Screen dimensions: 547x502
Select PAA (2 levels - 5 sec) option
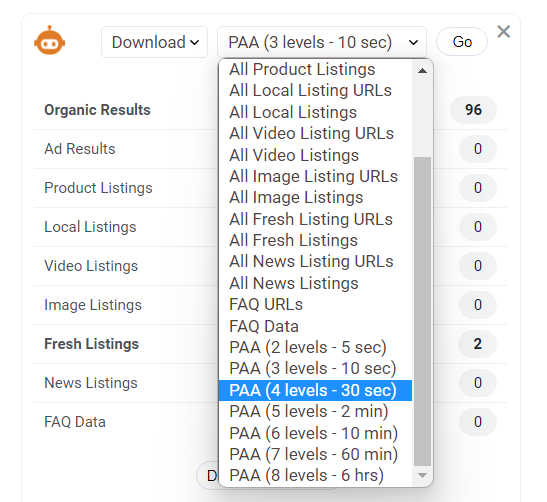pyautogui.click(x=315, y=347)
